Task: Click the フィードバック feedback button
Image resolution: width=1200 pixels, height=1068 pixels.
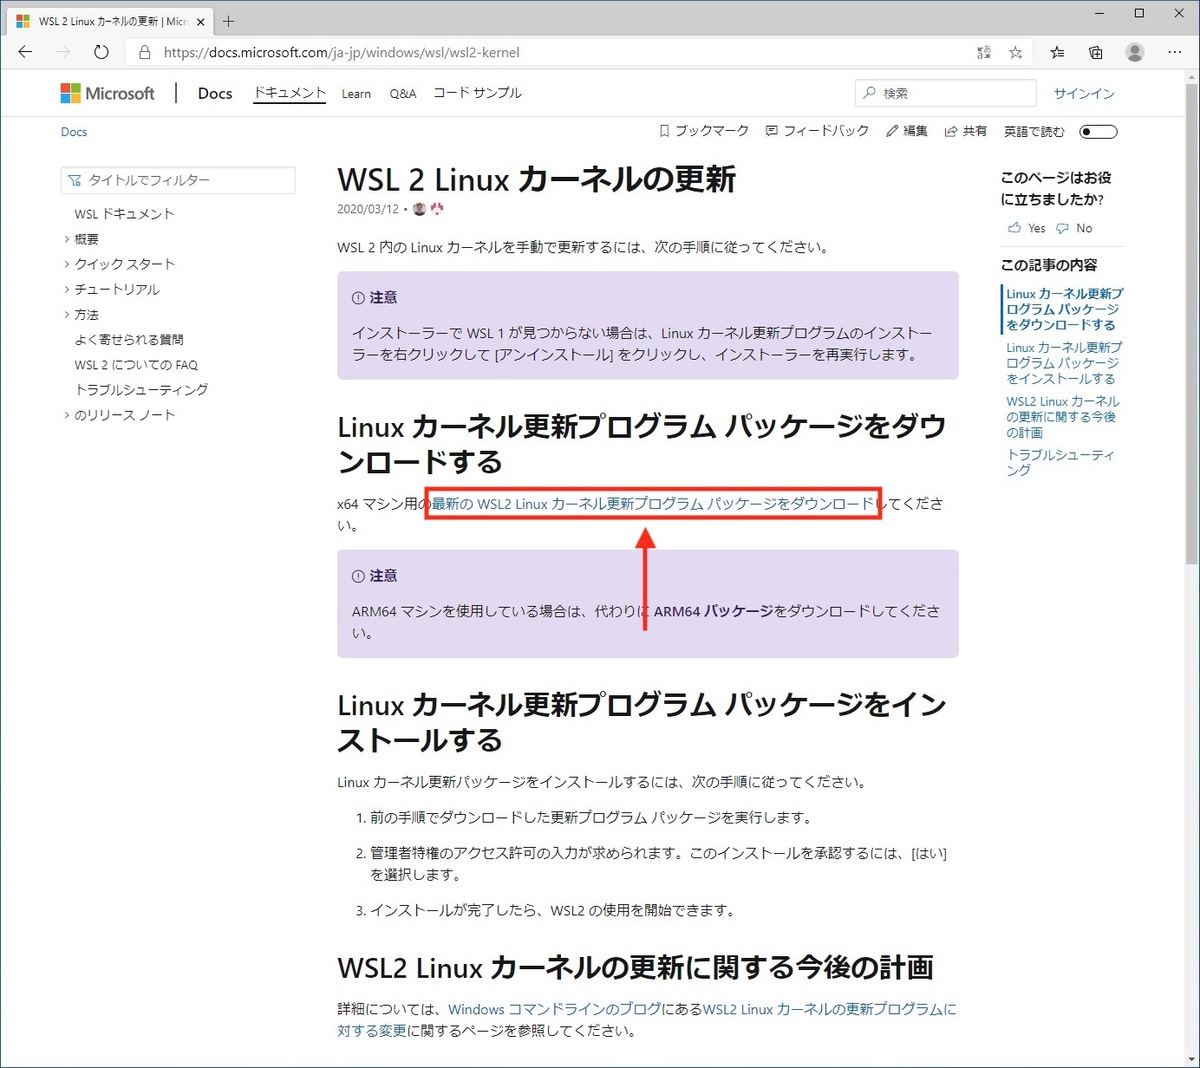Action: [x=817, y=131]
